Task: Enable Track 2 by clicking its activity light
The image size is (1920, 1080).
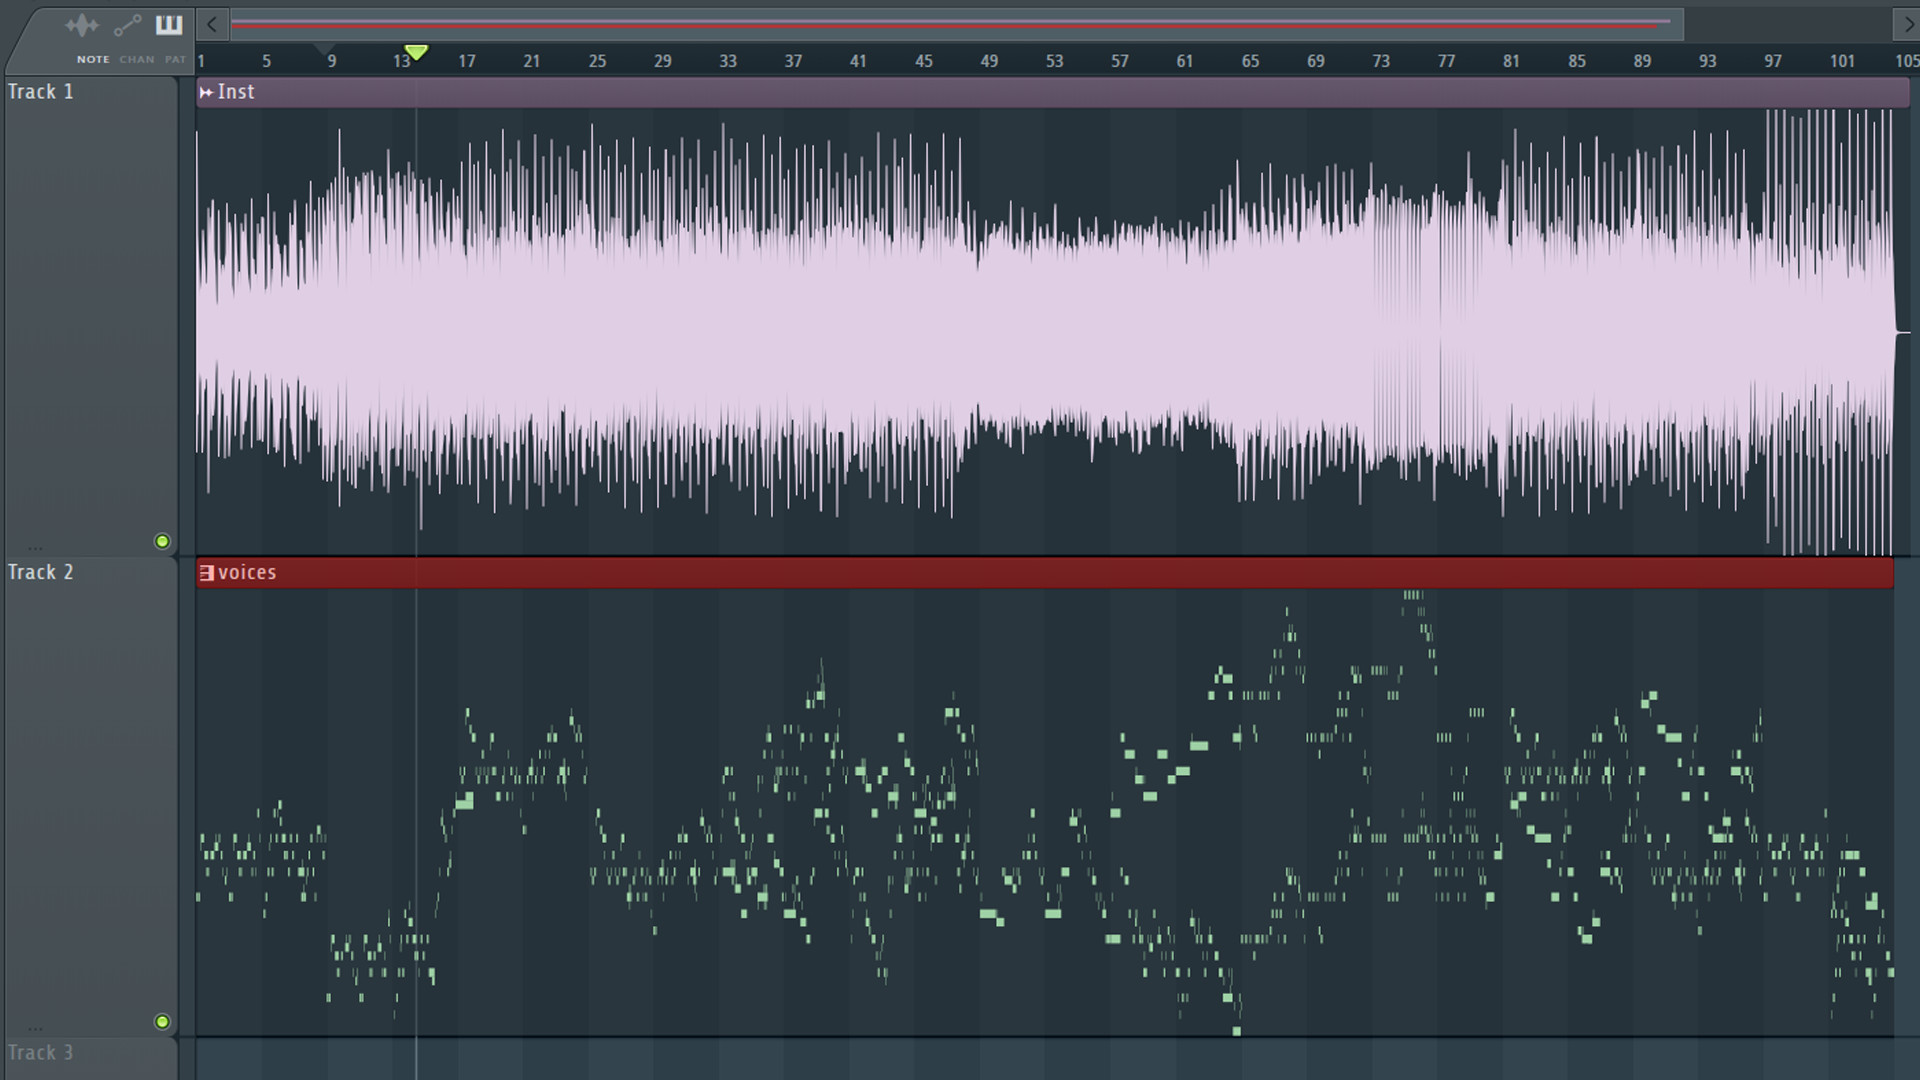Action: pyautogui.click(x=162, y=1021)
